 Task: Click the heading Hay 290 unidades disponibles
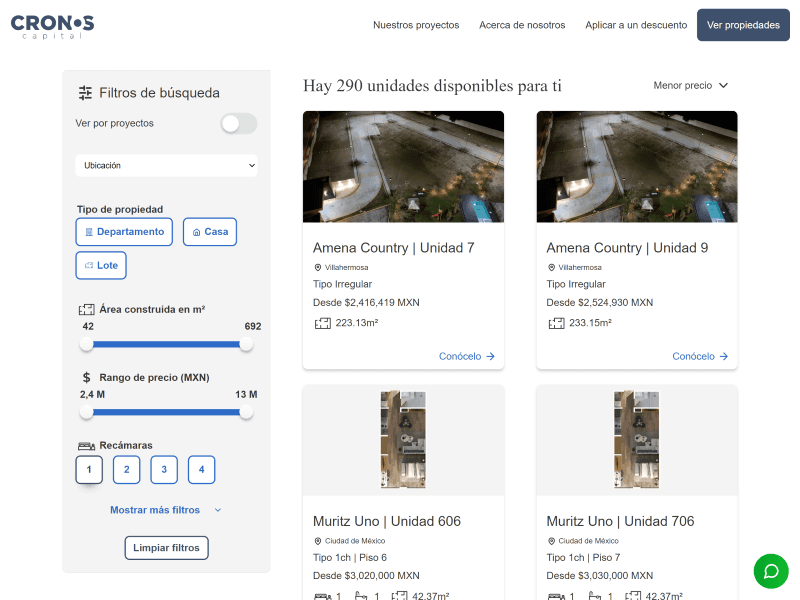(432, 86)
